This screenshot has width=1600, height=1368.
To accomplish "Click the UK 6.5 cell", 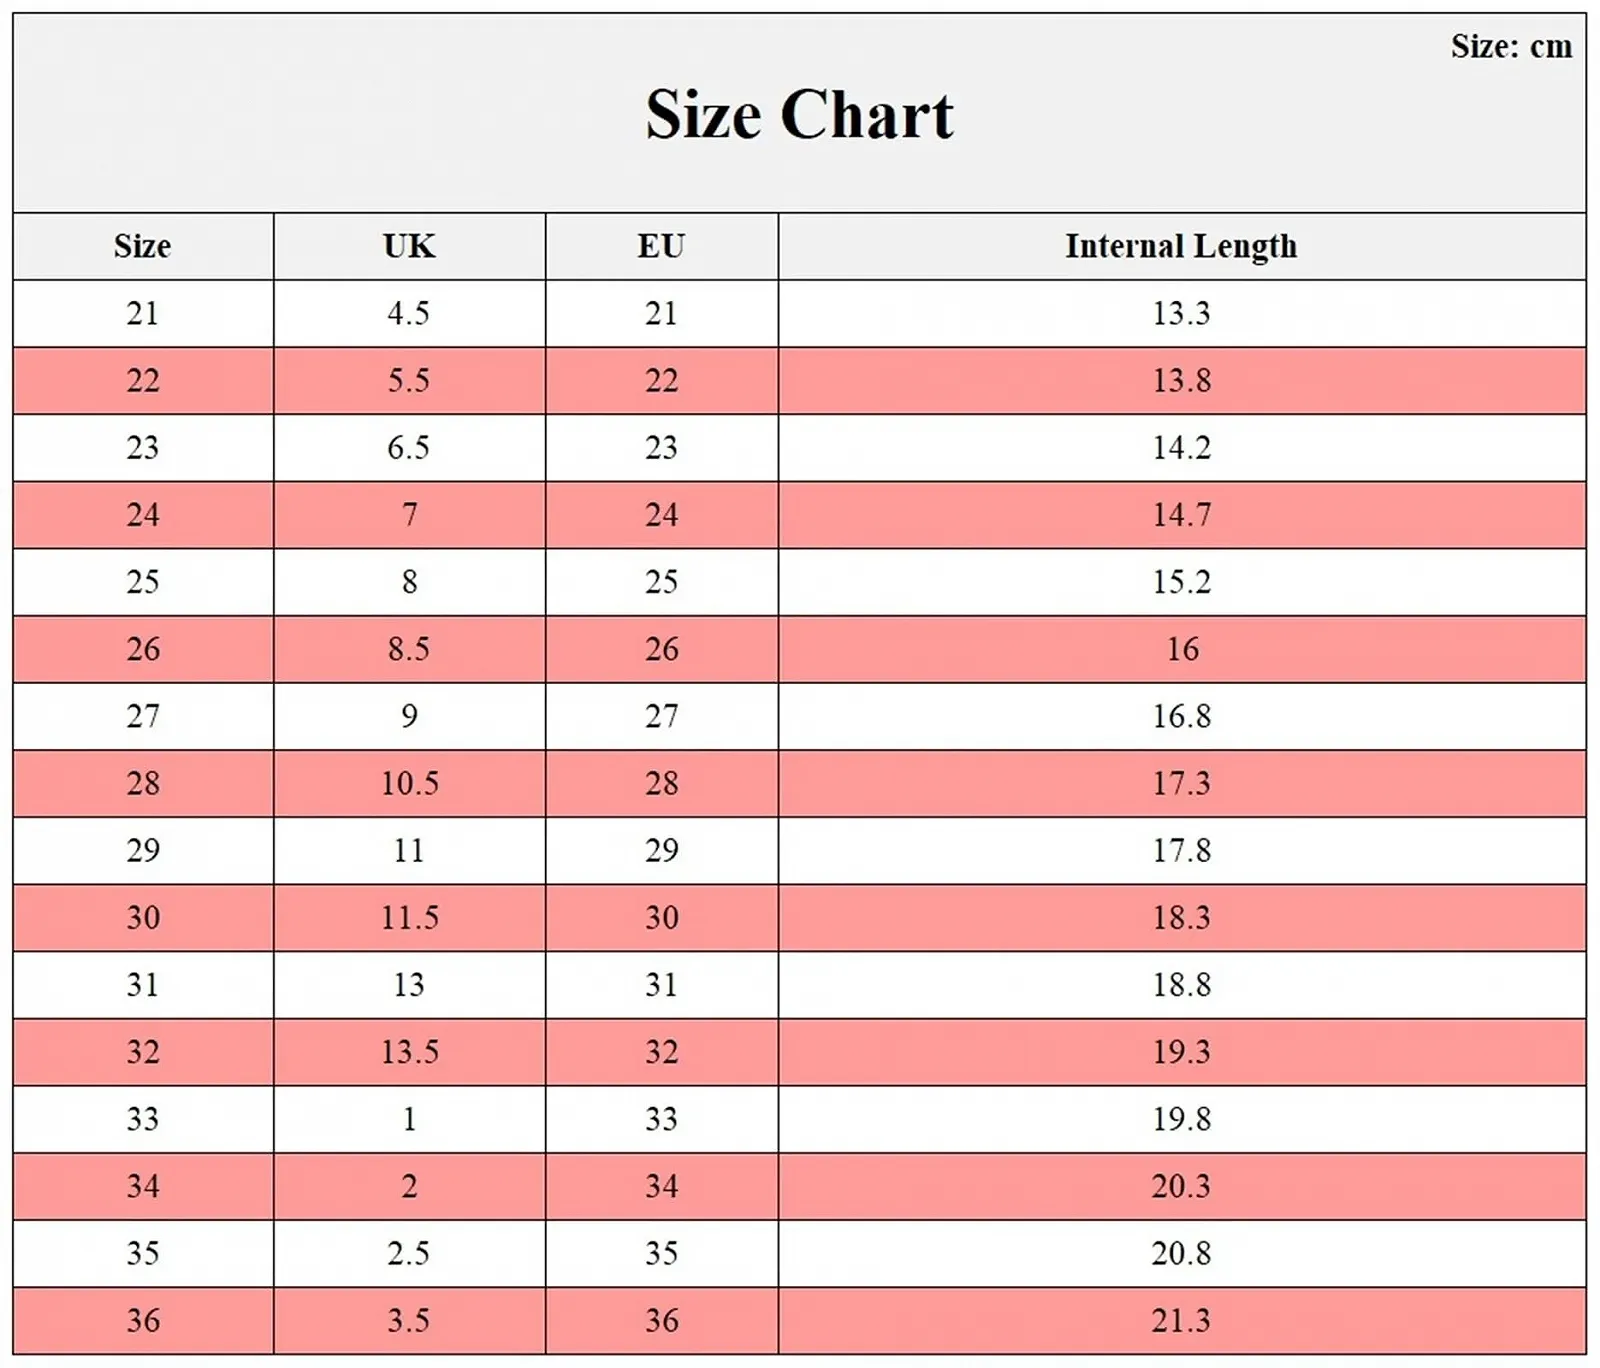I will click(x=409, y=447).
